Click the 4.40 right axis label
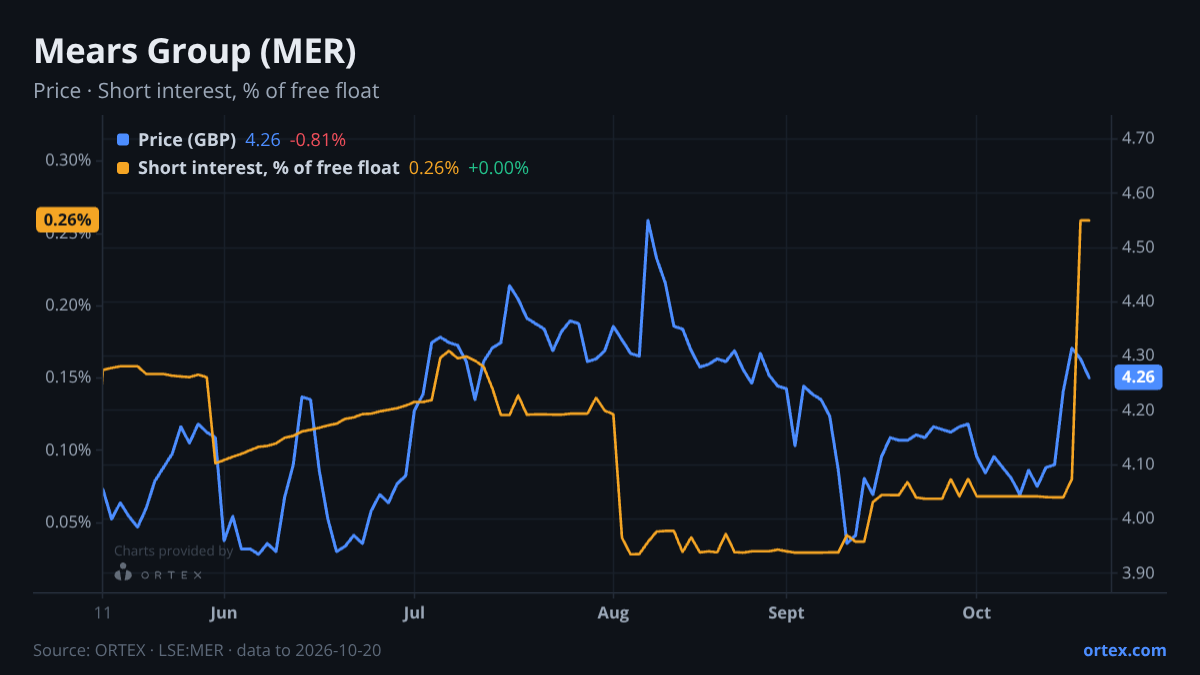 click(x=1139, y=301)
